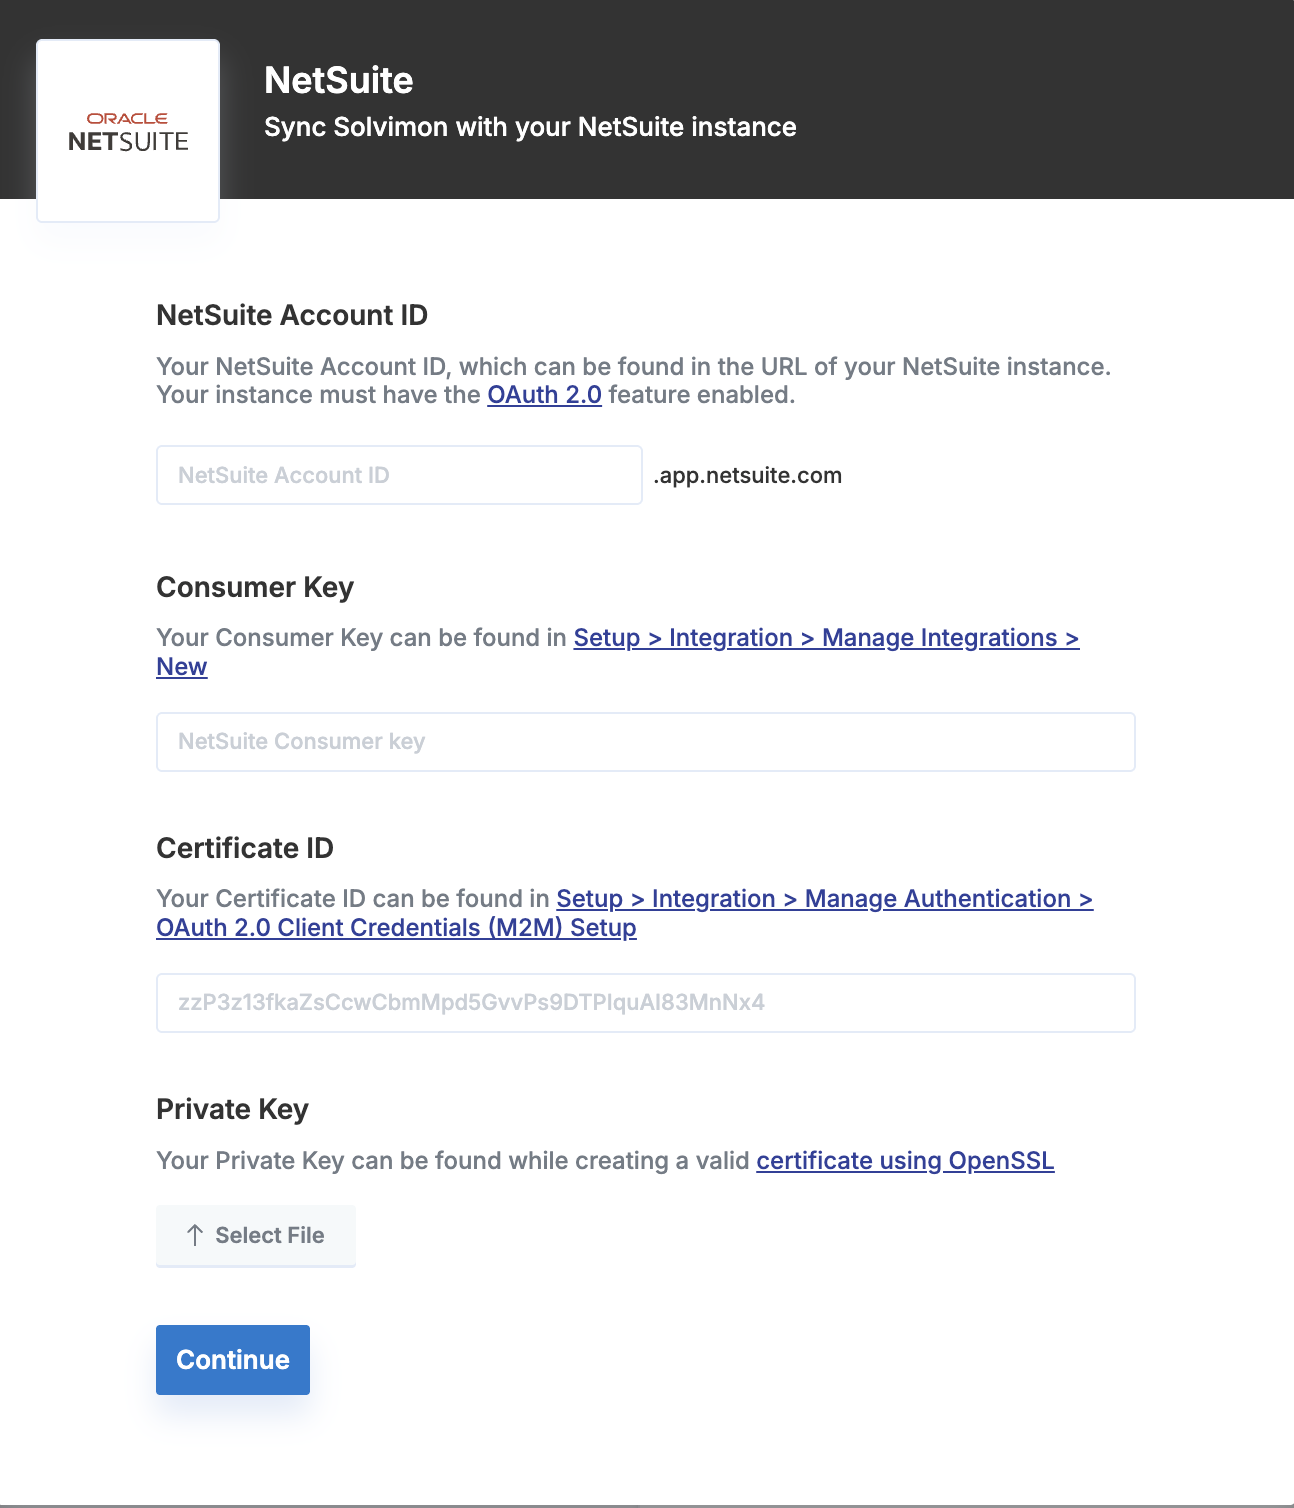
Task: Click into the NetSuite Consumer key field
Action: (x=645, y=742)
